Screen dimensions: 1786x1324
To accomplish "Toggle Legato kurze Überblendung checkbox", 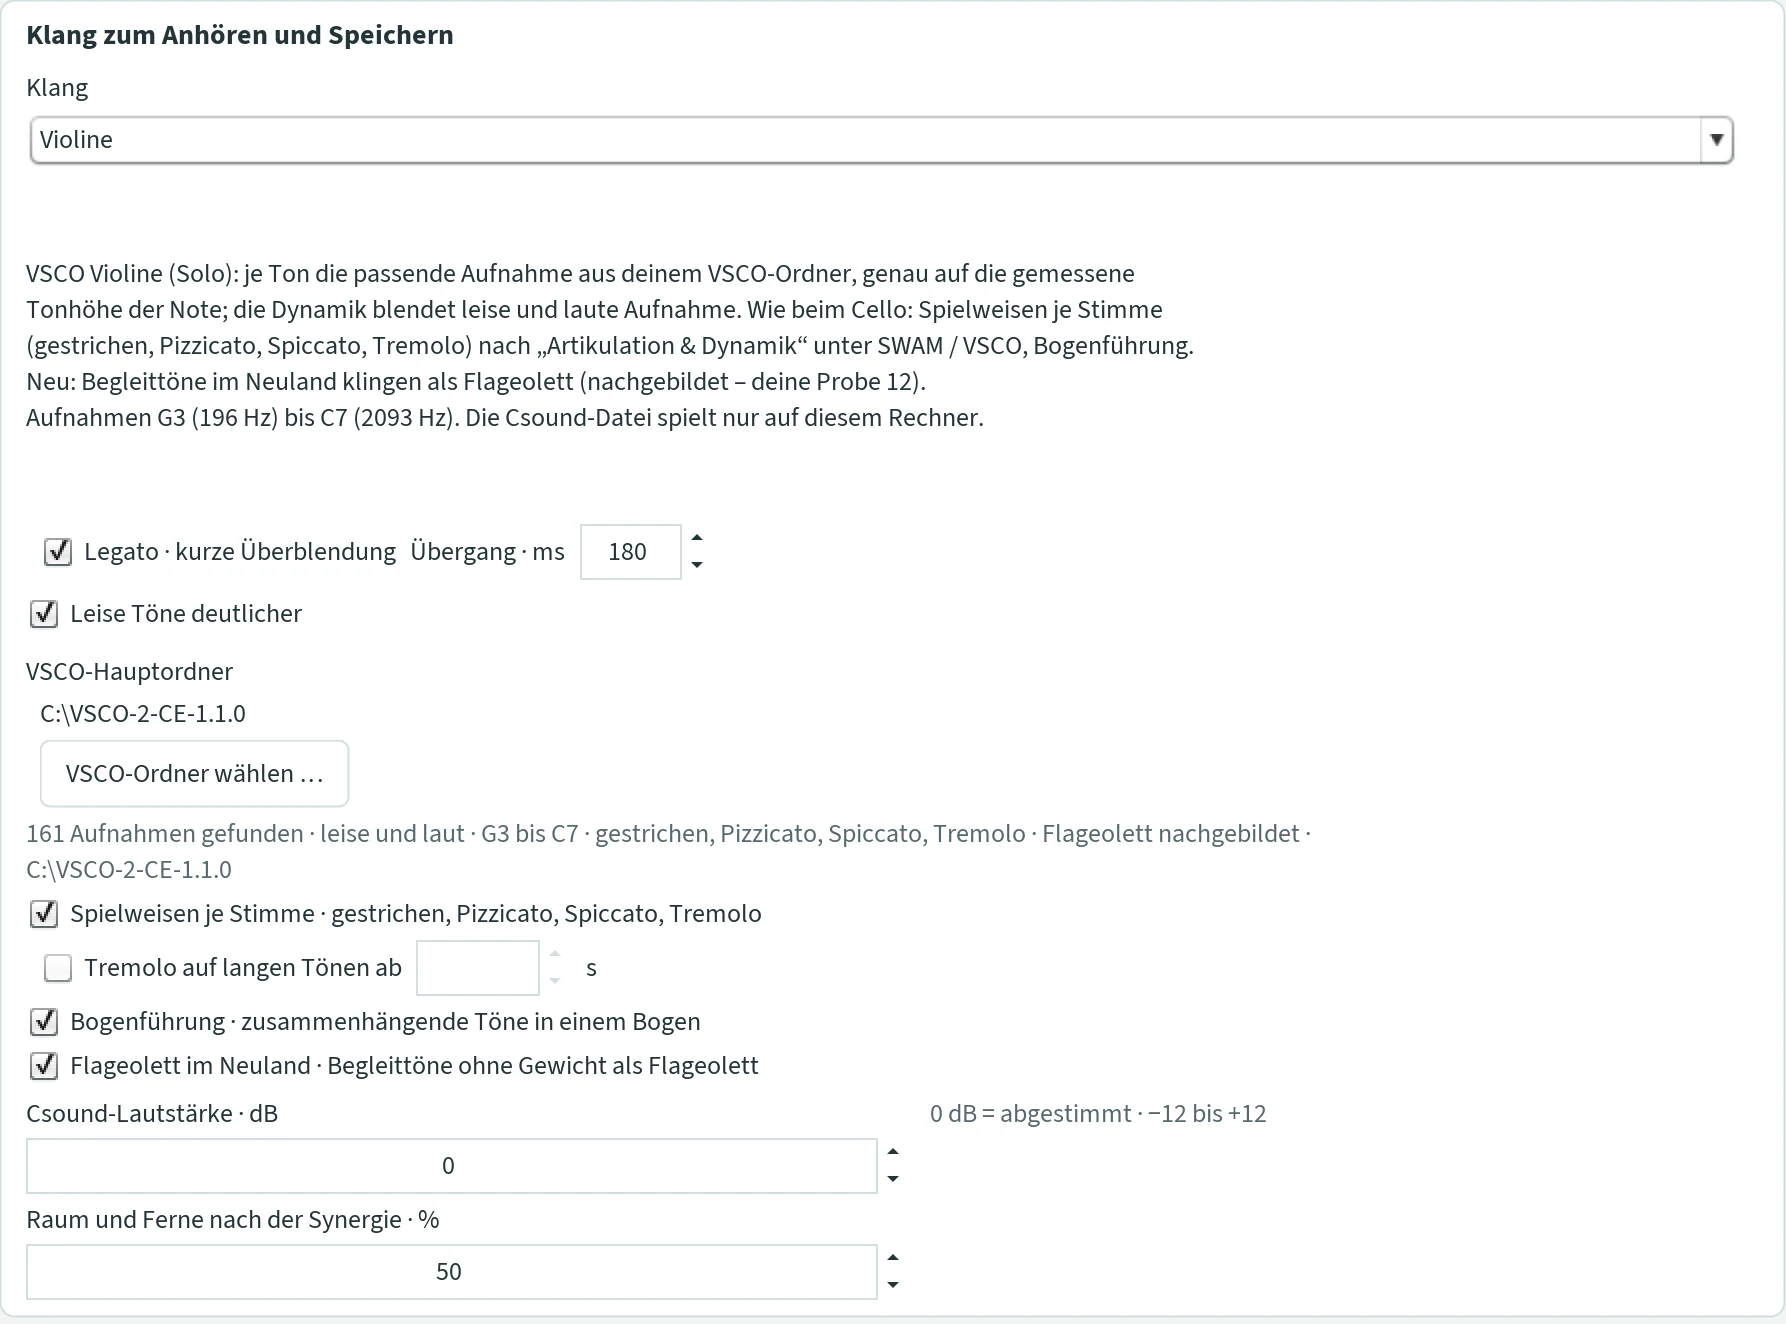I will [58, 552].
